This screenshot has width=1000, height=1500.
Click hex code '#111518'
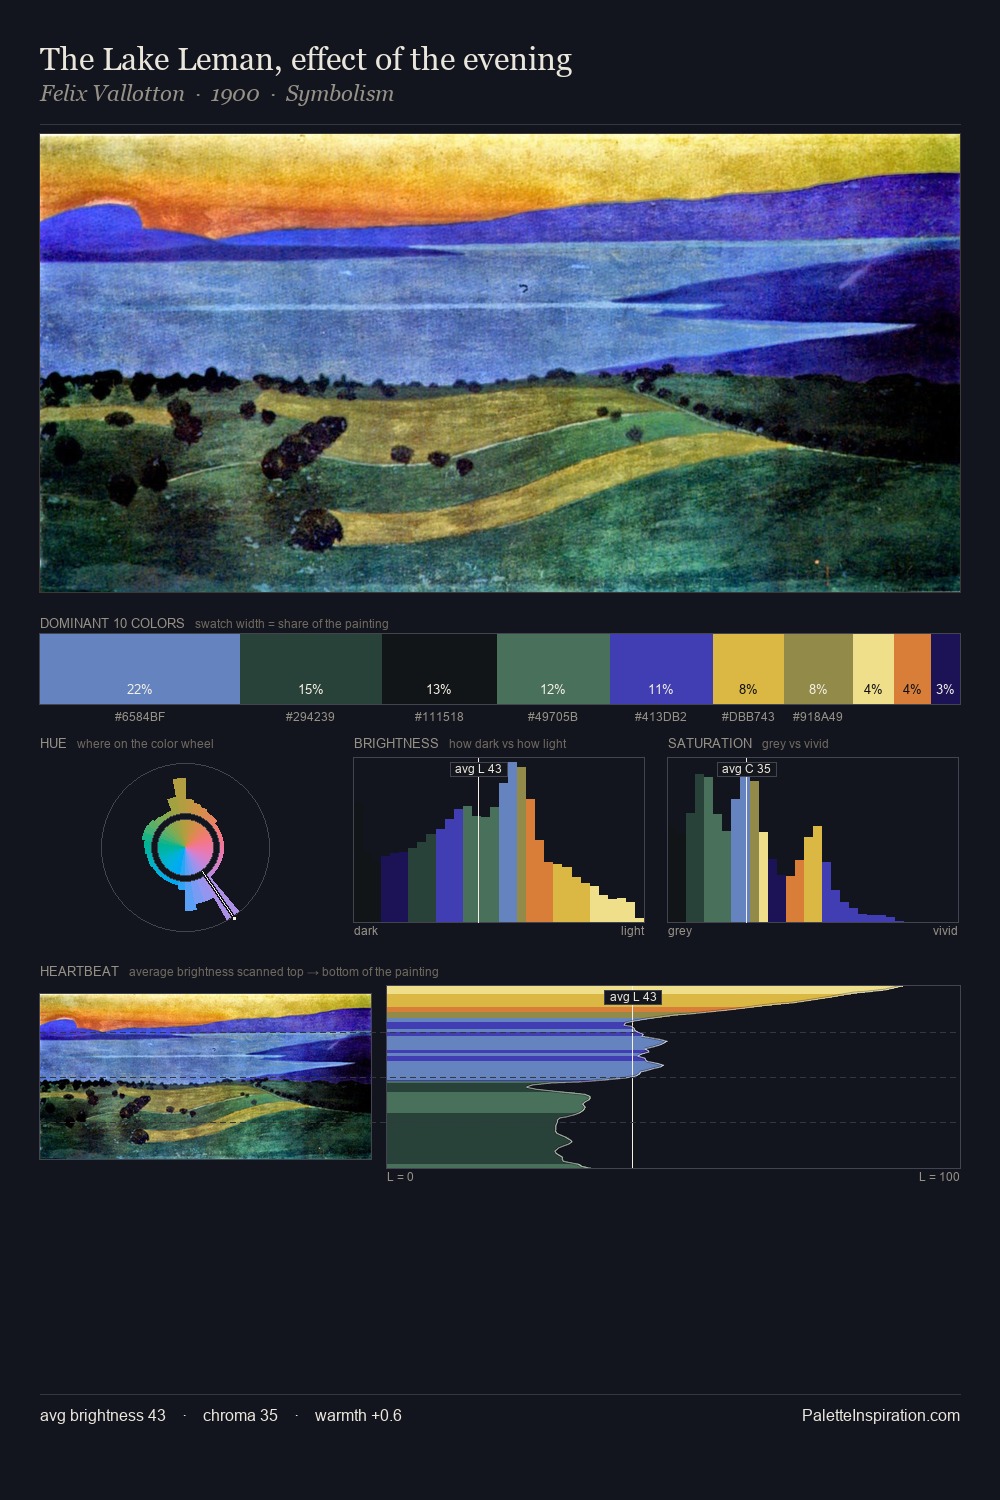pos(439,717)
